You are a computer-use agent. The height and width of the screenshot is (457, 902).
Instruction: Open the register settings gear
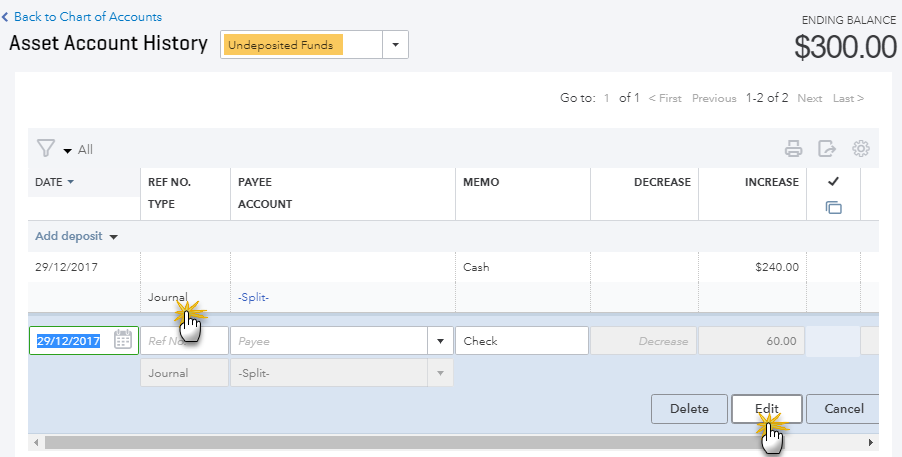tap(860, 149)
